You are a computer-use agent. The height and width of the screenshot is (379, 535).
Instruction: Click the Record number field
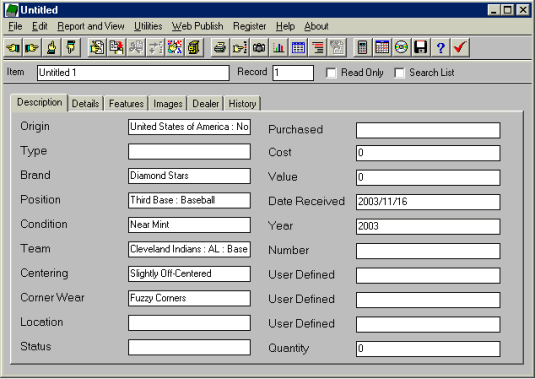pyautogui.click(x=293, y=73)
